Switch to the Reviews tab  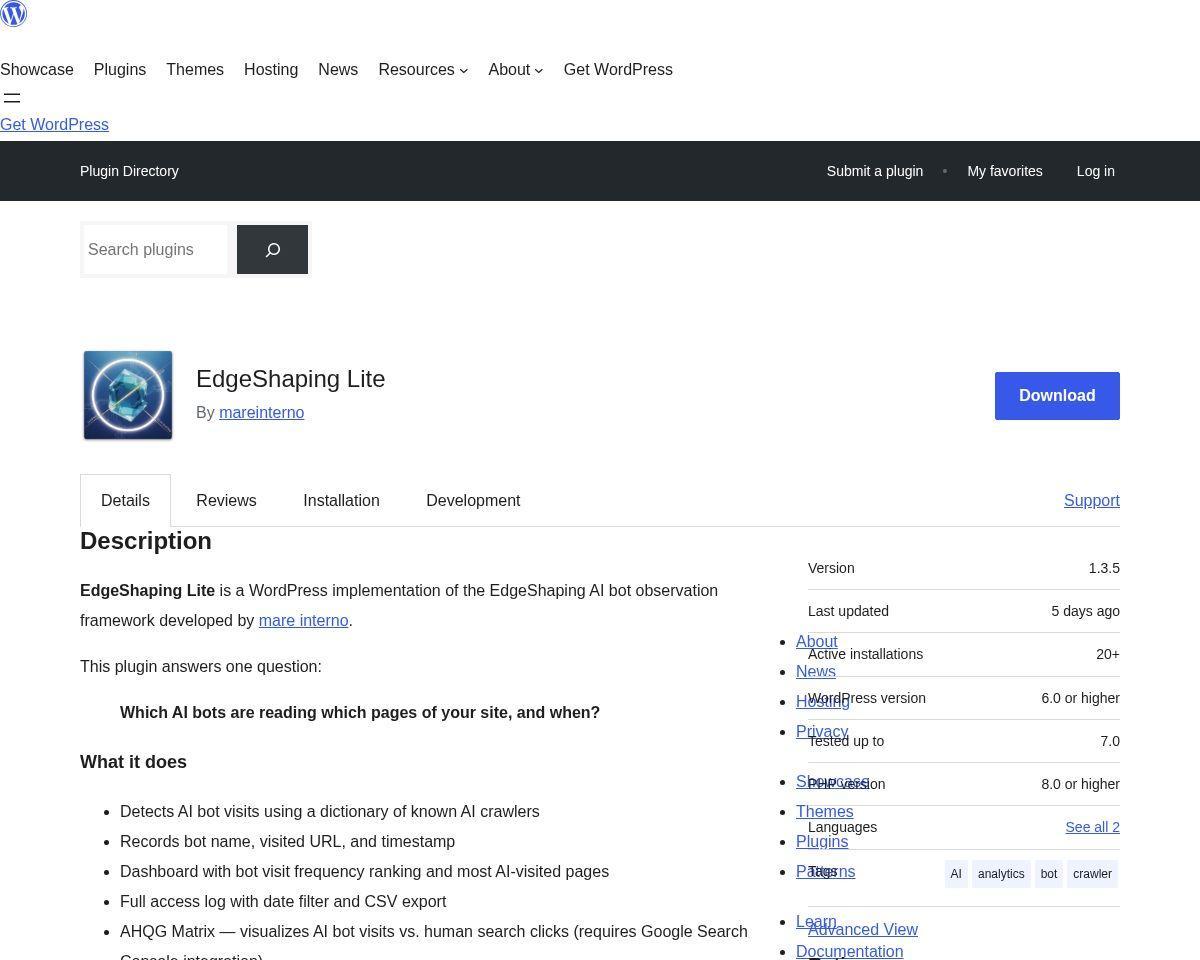pyautogui.click(x=226, y=501)
